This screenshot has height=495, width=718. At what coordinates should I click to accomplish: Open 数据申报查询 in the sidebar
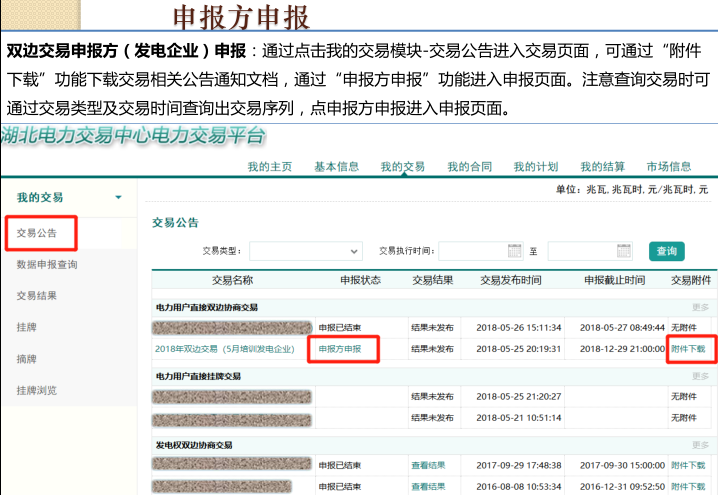tap(47, 265)
